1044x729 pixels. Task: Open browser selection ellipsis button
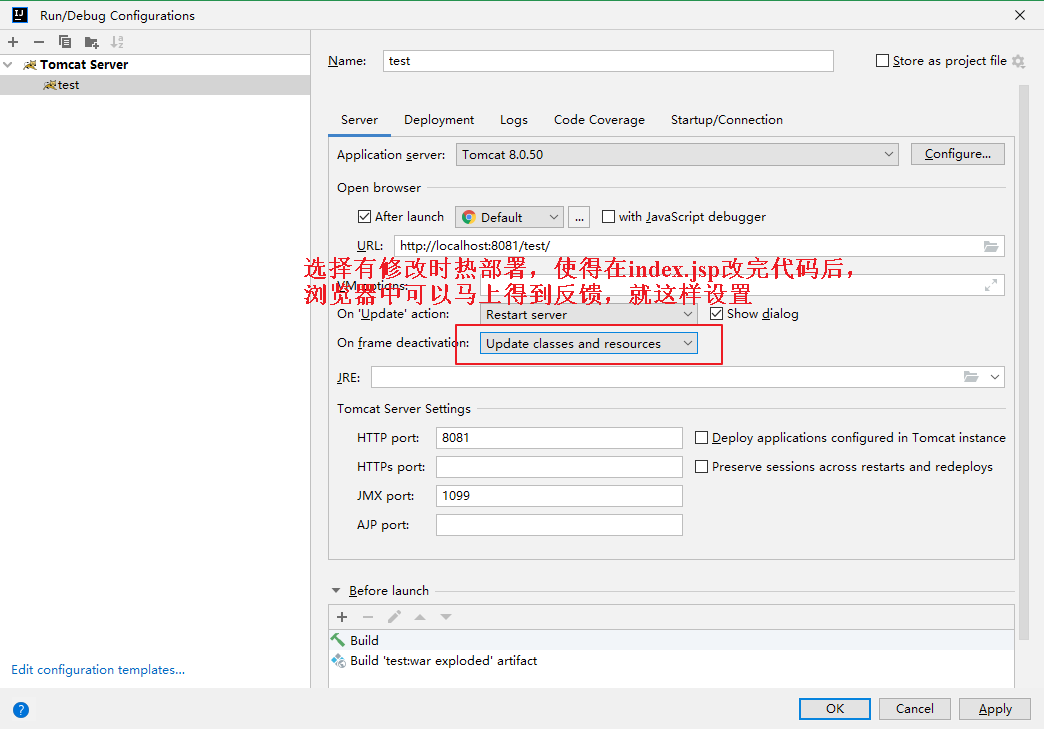579,217
